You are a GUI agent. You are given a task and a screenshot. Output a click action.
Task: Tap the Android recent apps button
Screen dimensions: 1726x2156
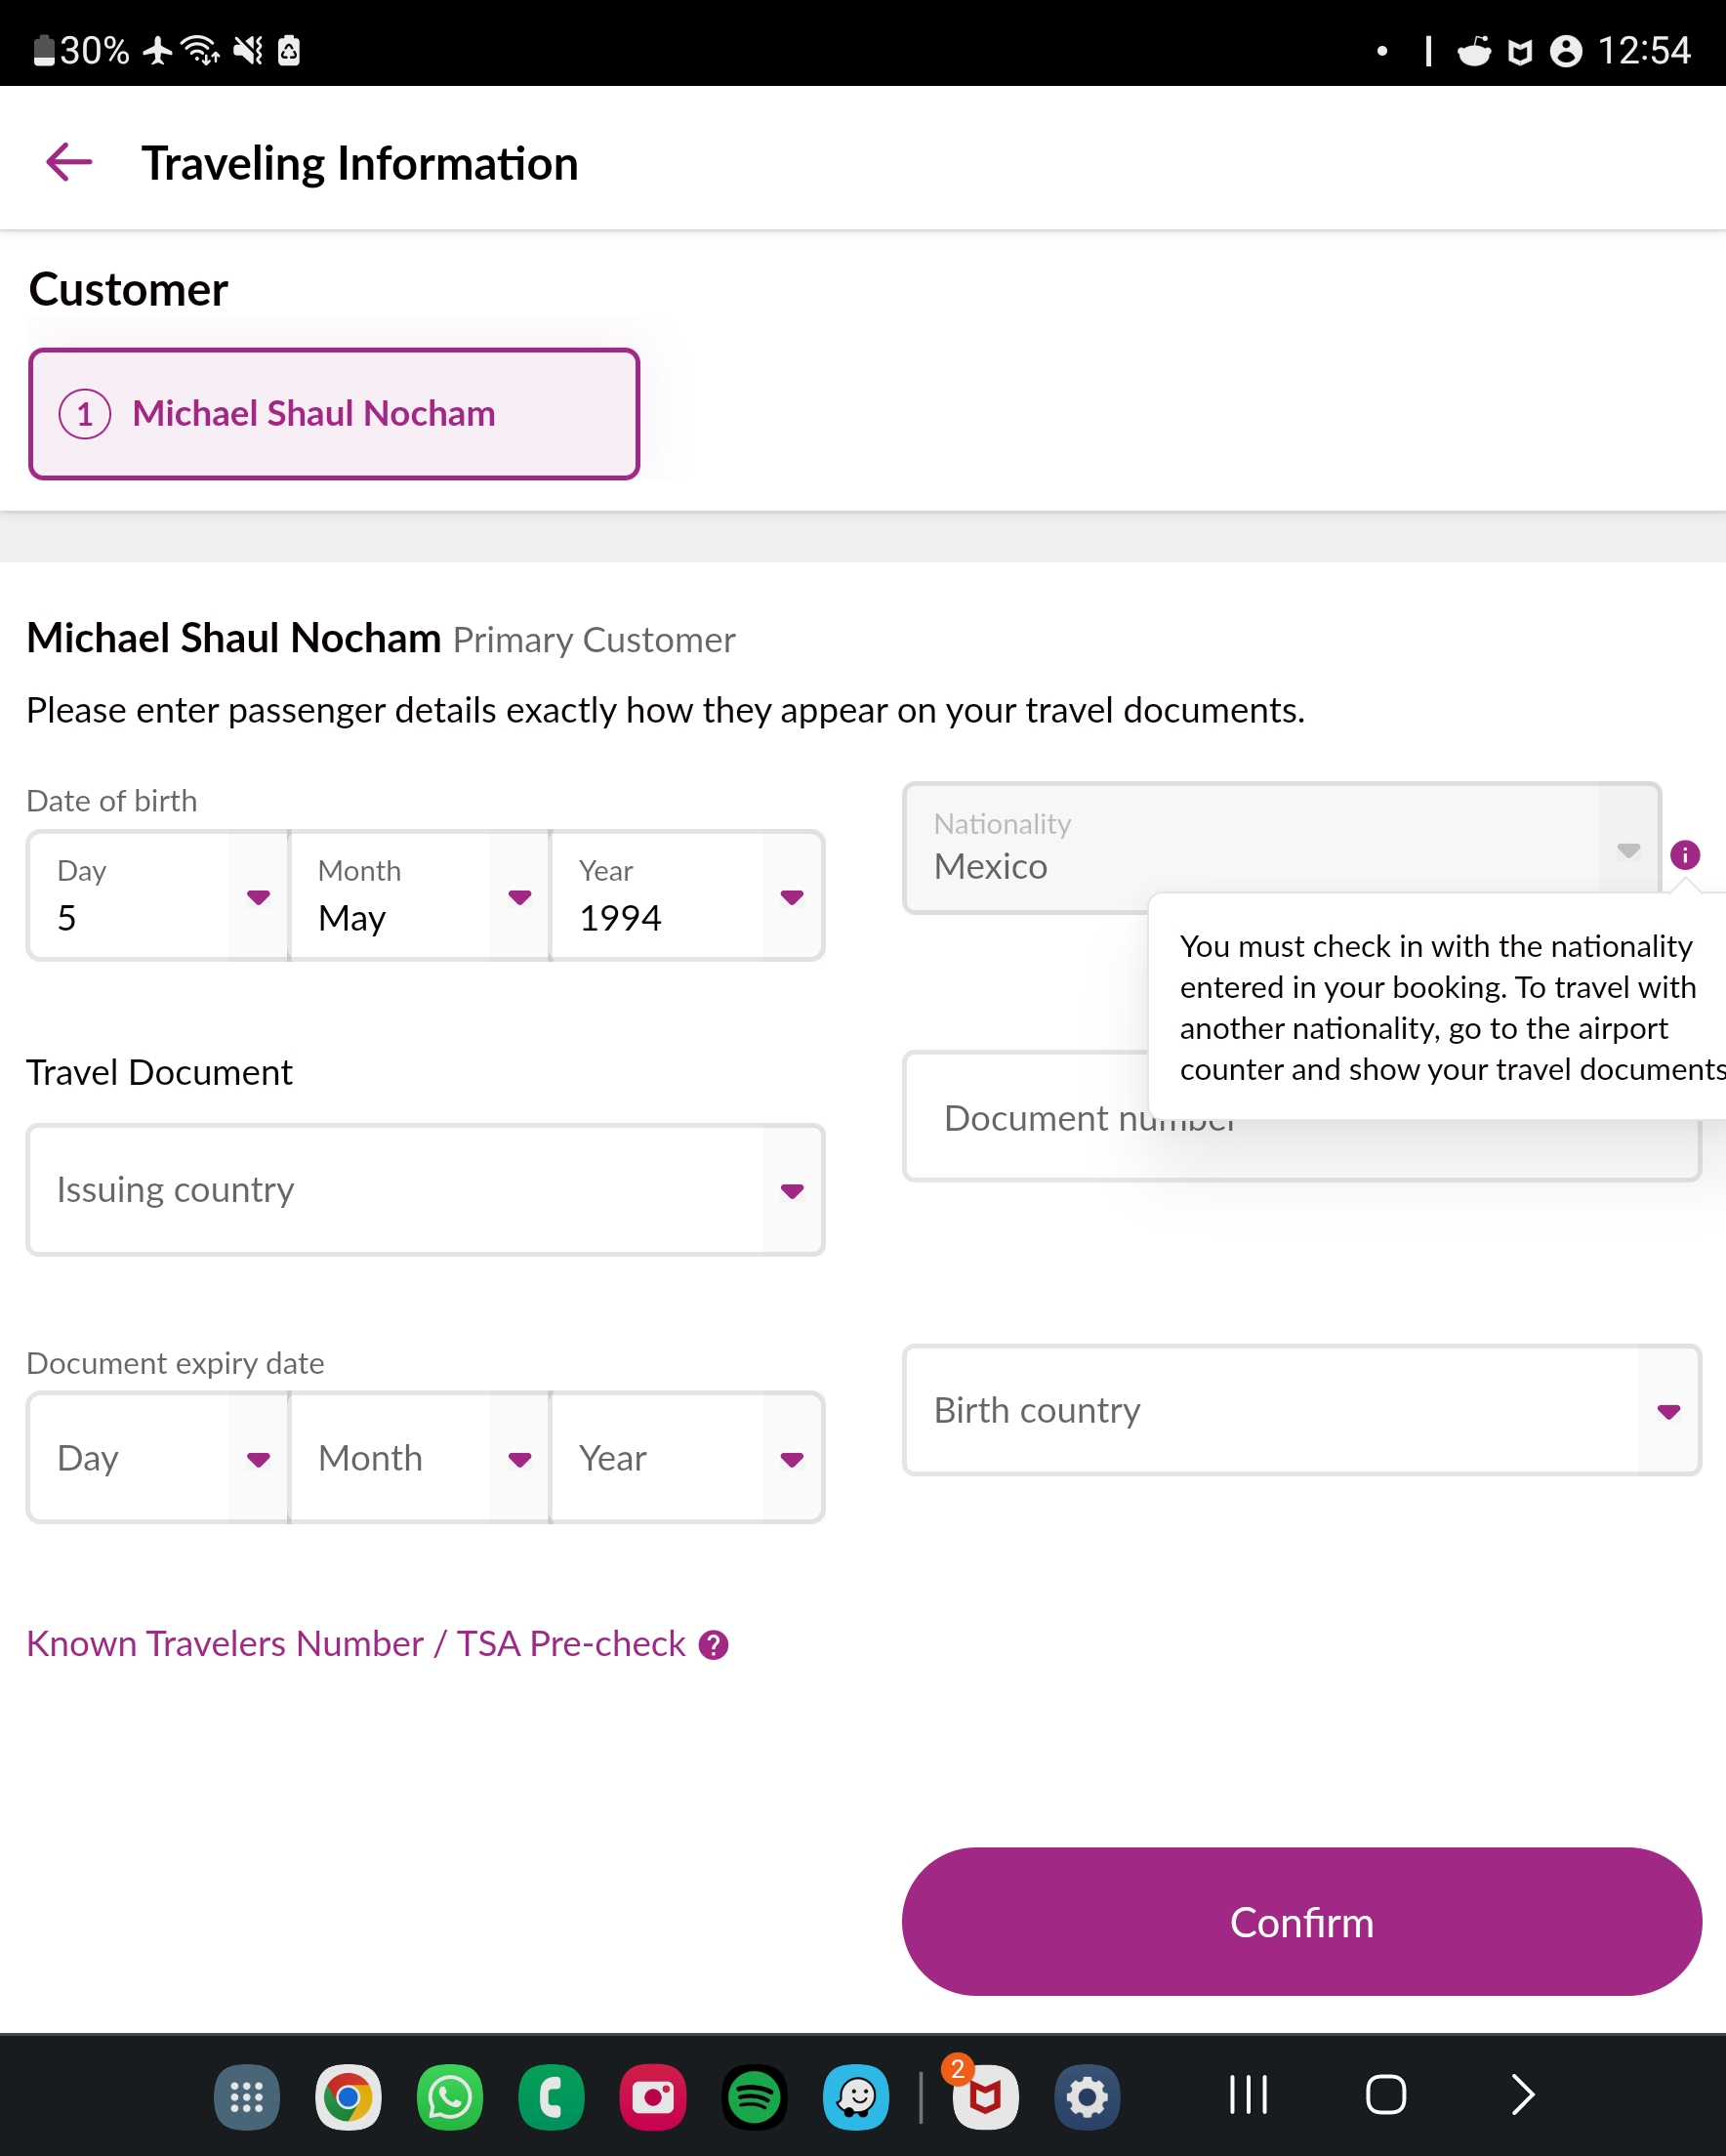tap(1248, 2094)
